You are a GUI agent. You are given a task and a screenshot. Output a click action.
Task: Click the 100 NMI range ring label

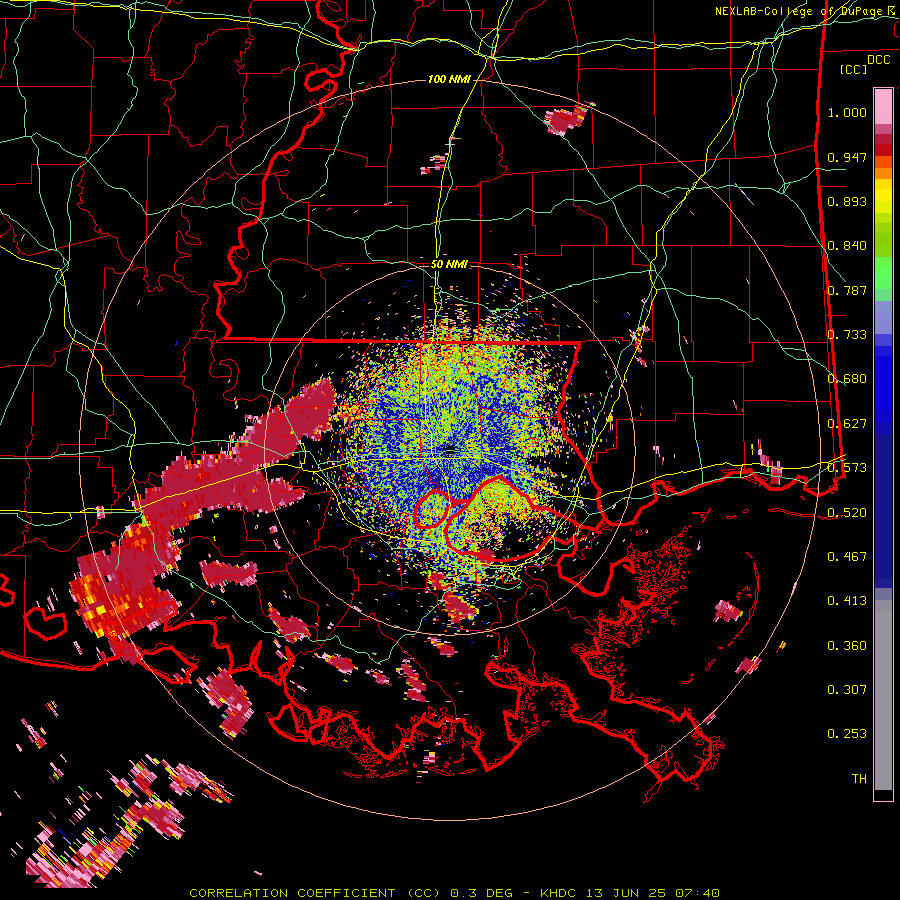tap(449, 79)
